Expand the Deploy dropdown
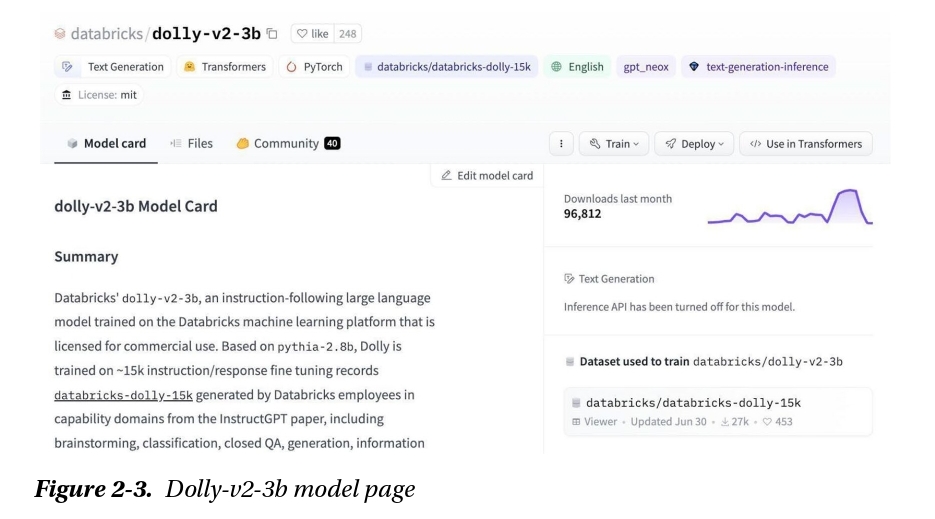This screenshot has height=519, width=935. click(x=694, y=144)
